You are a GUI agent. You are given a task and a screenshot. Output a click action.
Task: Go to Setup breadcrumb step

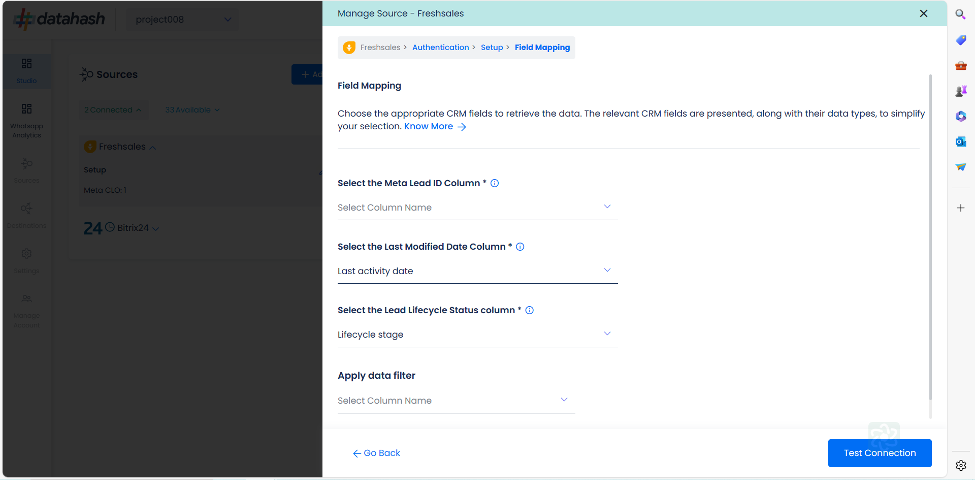click(492, 47)
